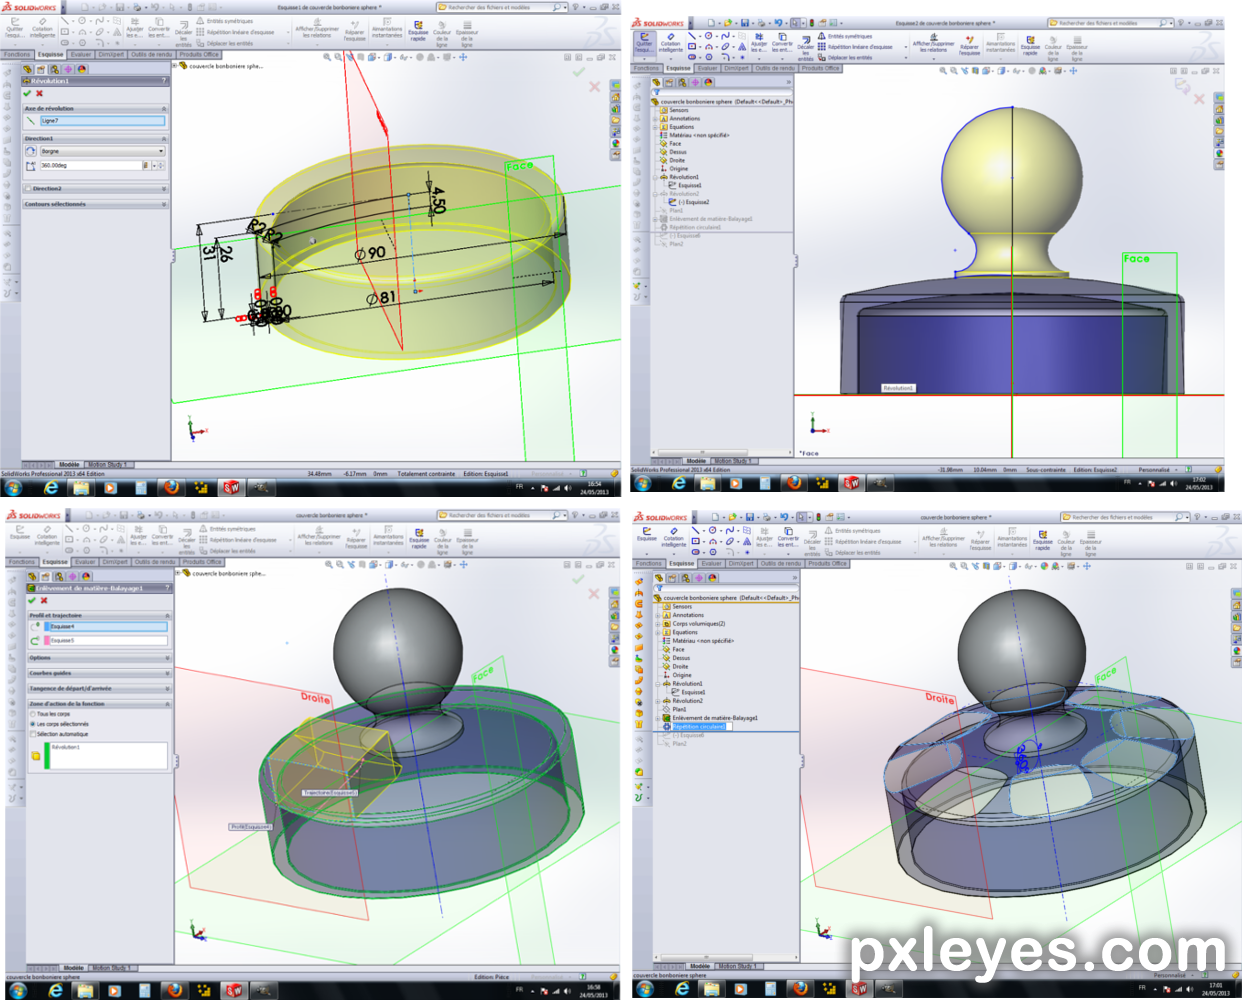Viewport: 1242px width, 1000px height.
Task: Switch to Evaluer tab in top-left window
Action: pos(81,54)
